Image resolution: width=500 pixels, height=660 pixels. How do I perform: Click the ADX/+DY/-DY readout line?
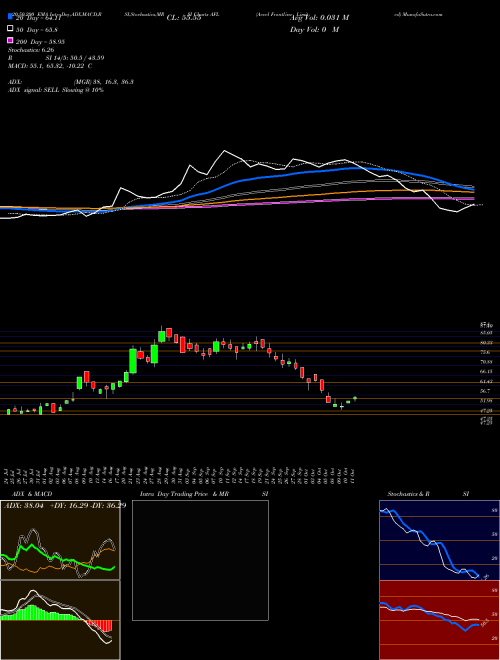(65, 506)
